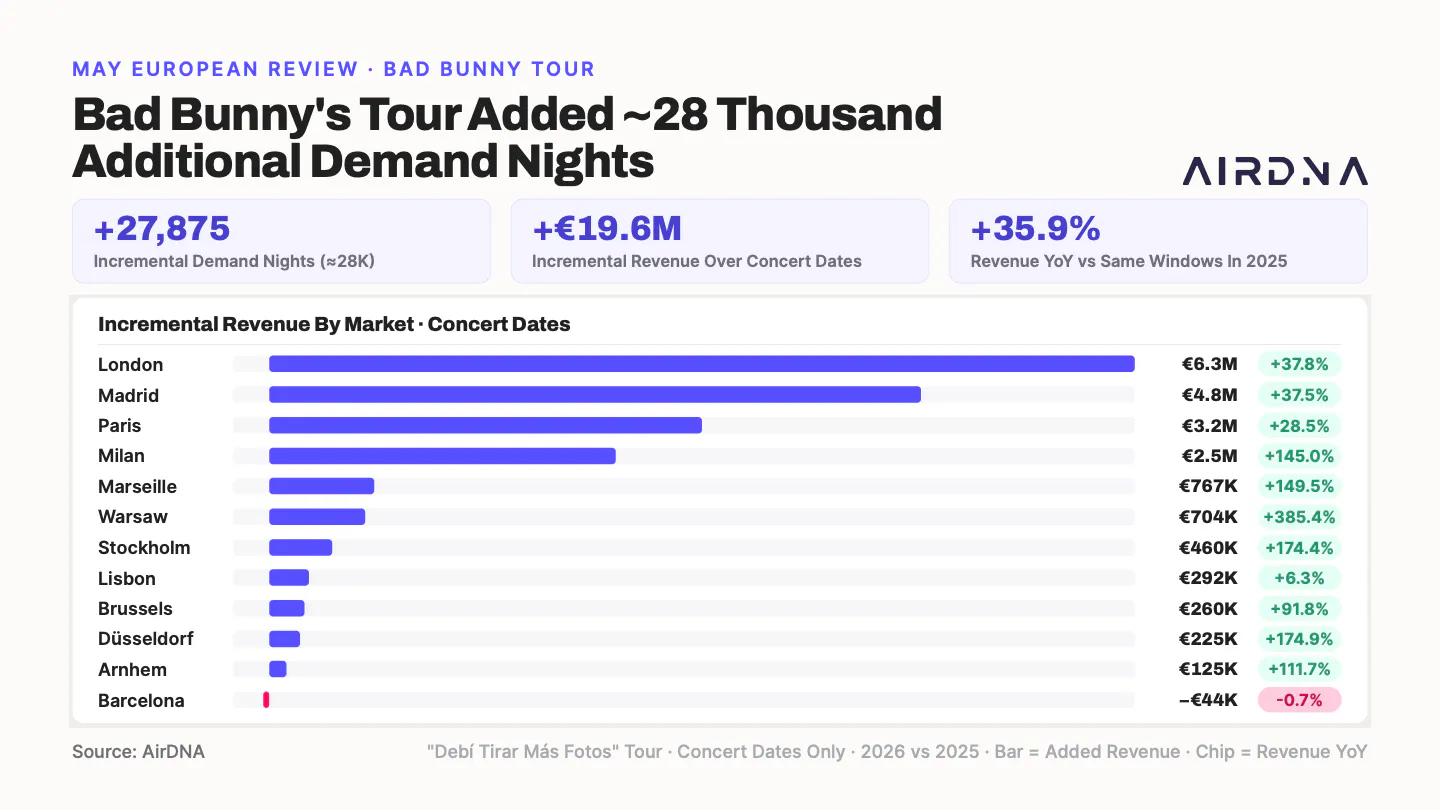Click the €767K Marseille value

tap(1208, 487)
